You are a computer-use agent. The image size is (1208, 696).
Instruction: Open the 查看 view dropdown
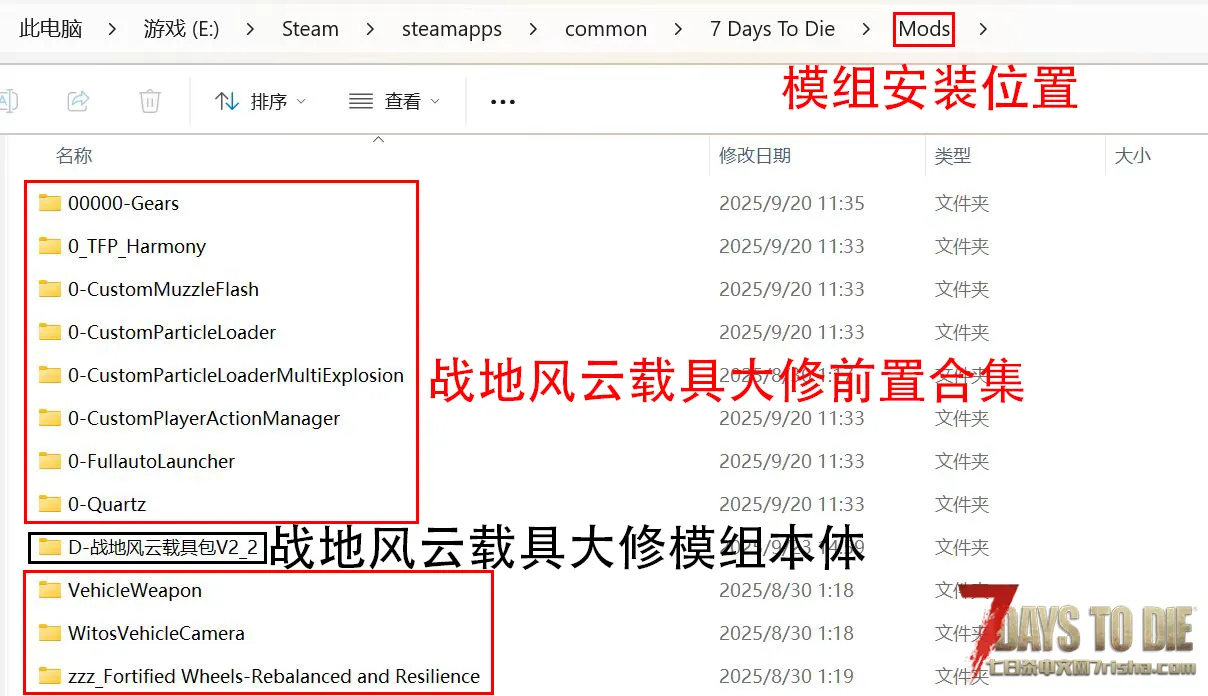(x=394, y=101)
